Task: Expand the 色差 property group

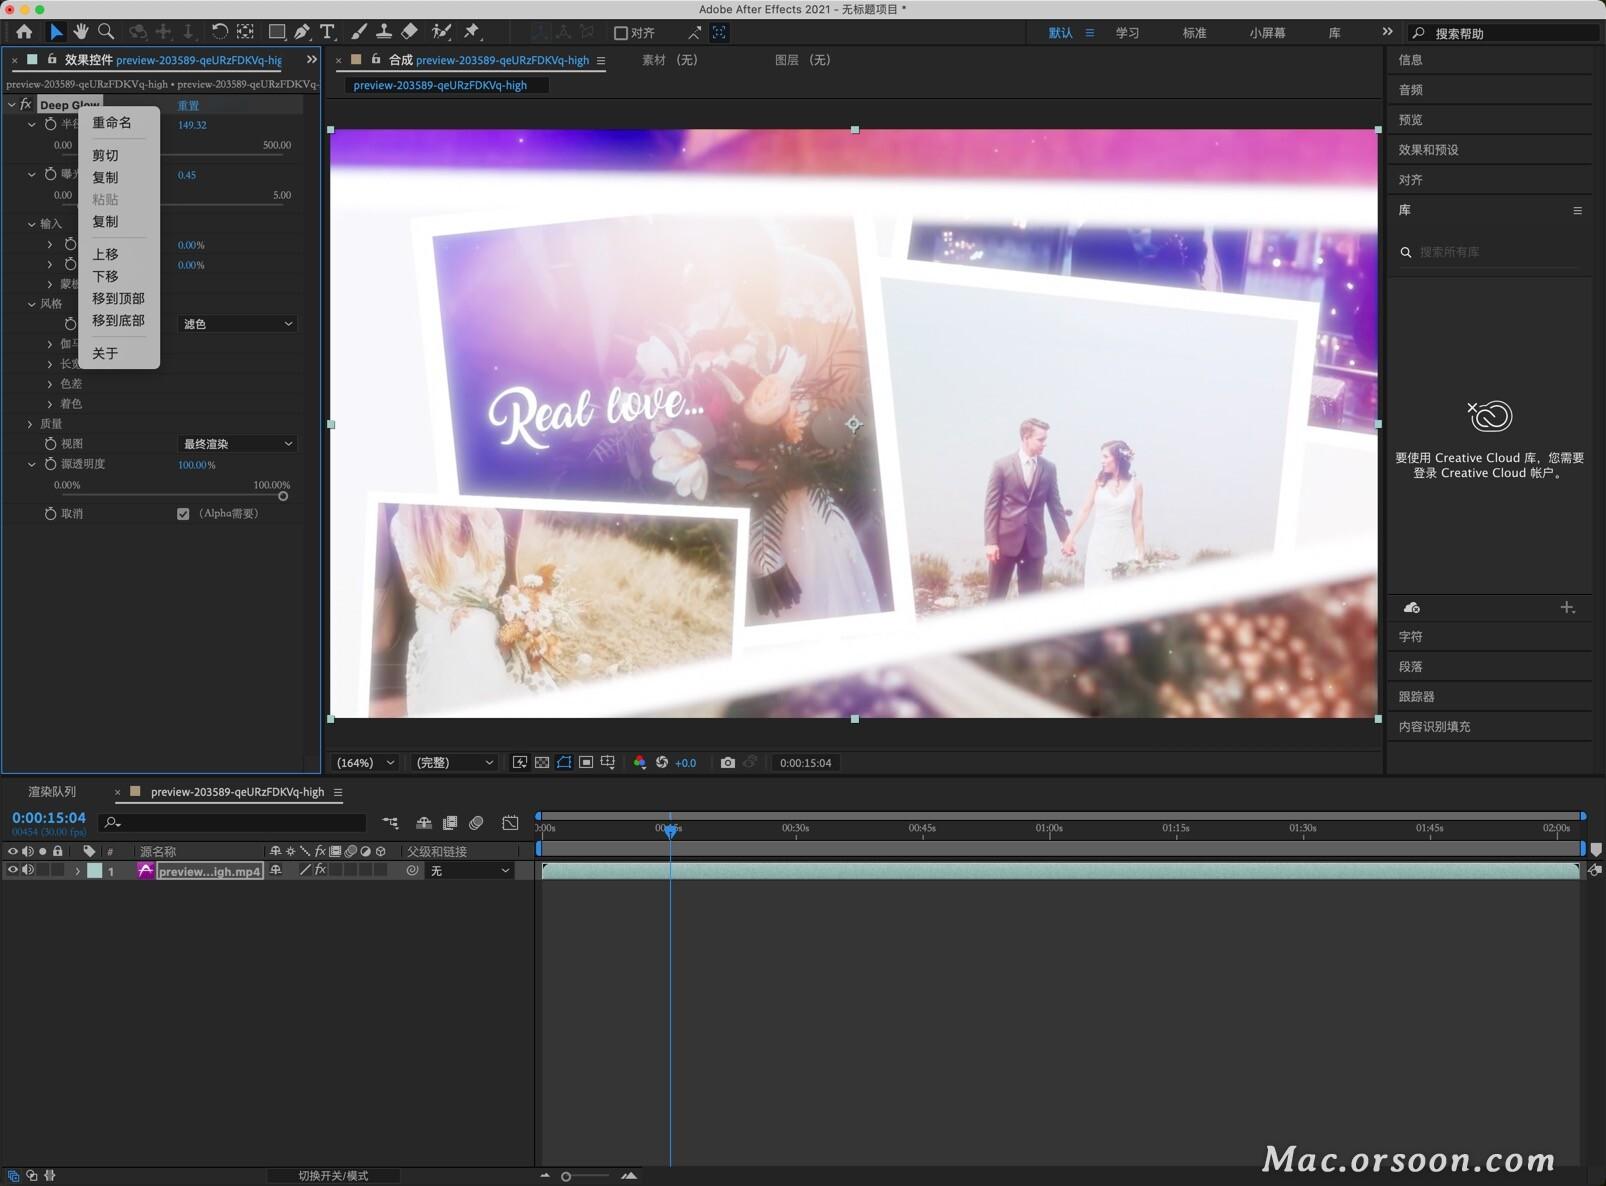Action: (50, 384)
